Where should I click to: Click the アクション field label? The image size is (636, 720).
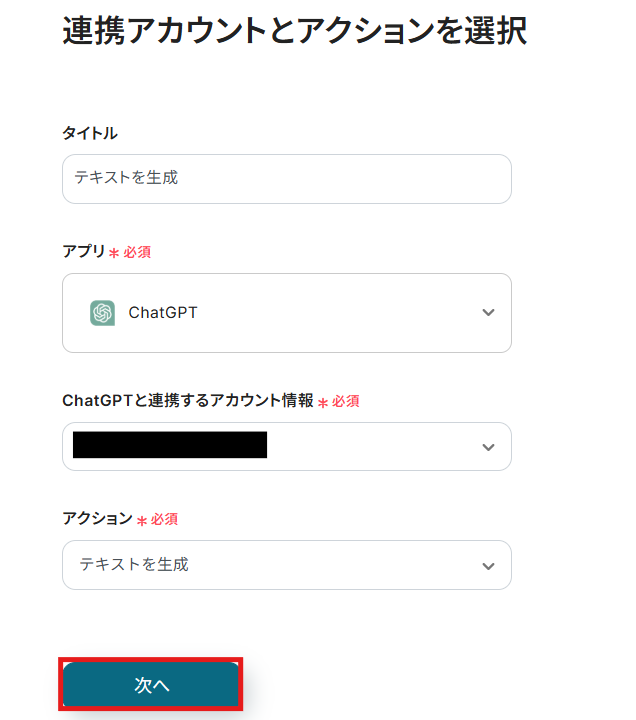coord(97,518)
